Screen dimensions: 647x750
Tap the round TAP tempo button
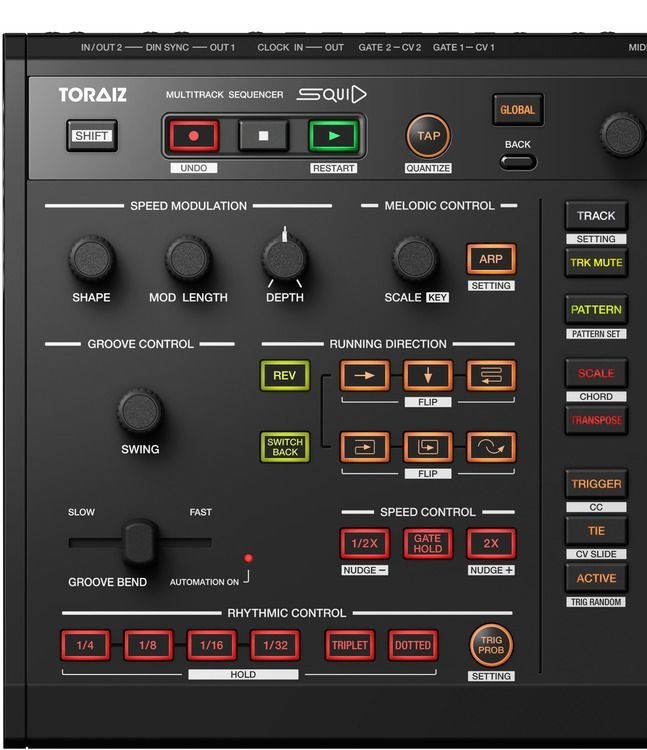[x=428, y=136]
